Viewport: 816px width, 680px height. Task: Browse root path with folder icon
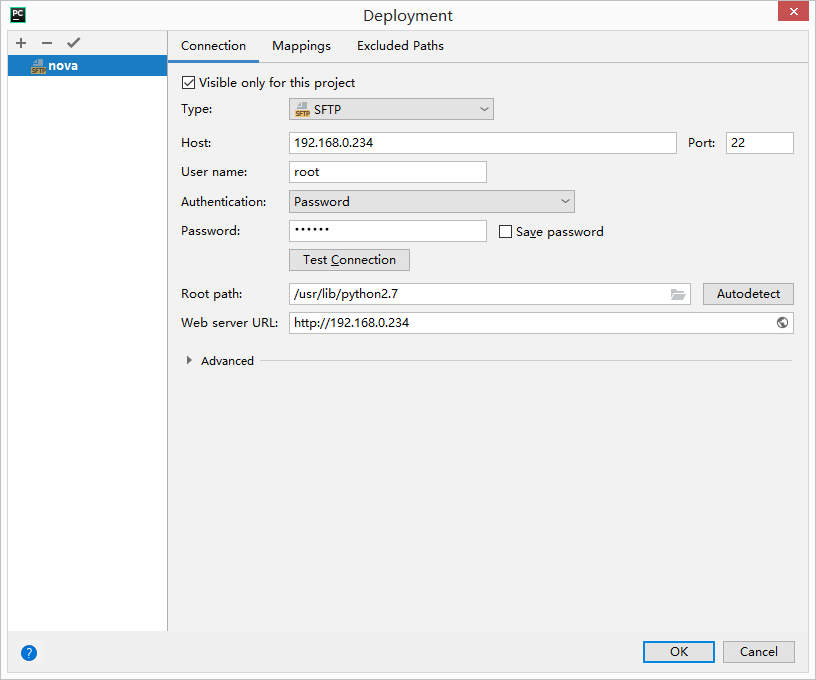[678, 294]
